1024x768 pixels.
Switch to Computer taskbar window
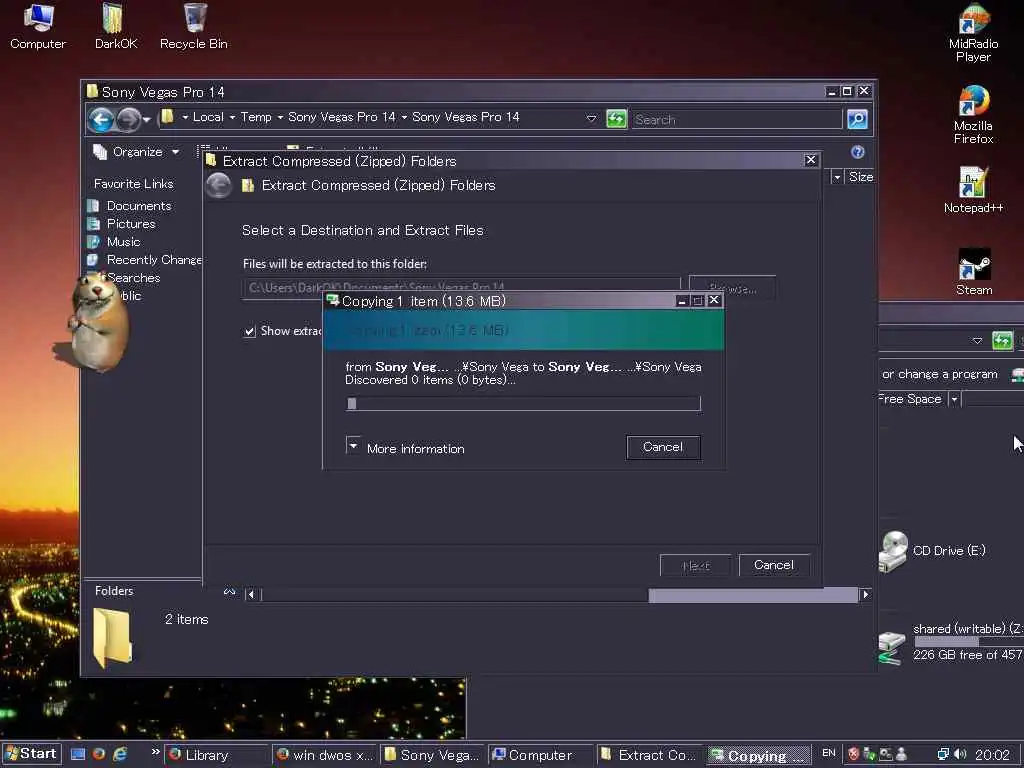541,755
